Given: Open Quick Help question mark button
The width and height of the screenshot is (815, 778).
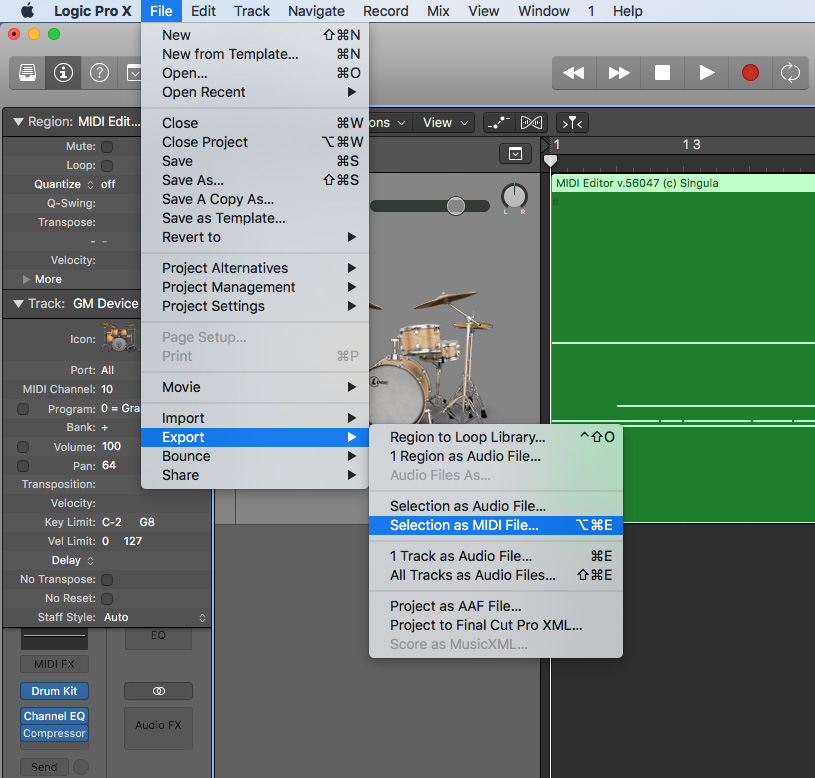Looking at the screenshot, I should tap(99, 73).
